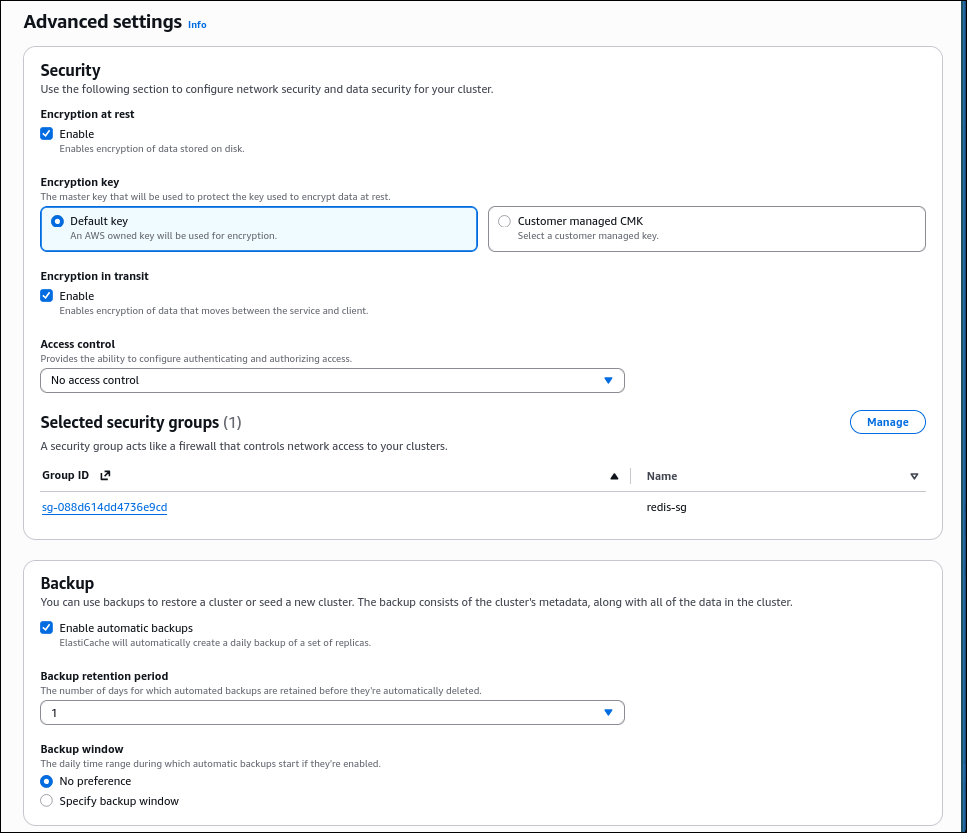Click the sort arrow on the Name column

914,476
